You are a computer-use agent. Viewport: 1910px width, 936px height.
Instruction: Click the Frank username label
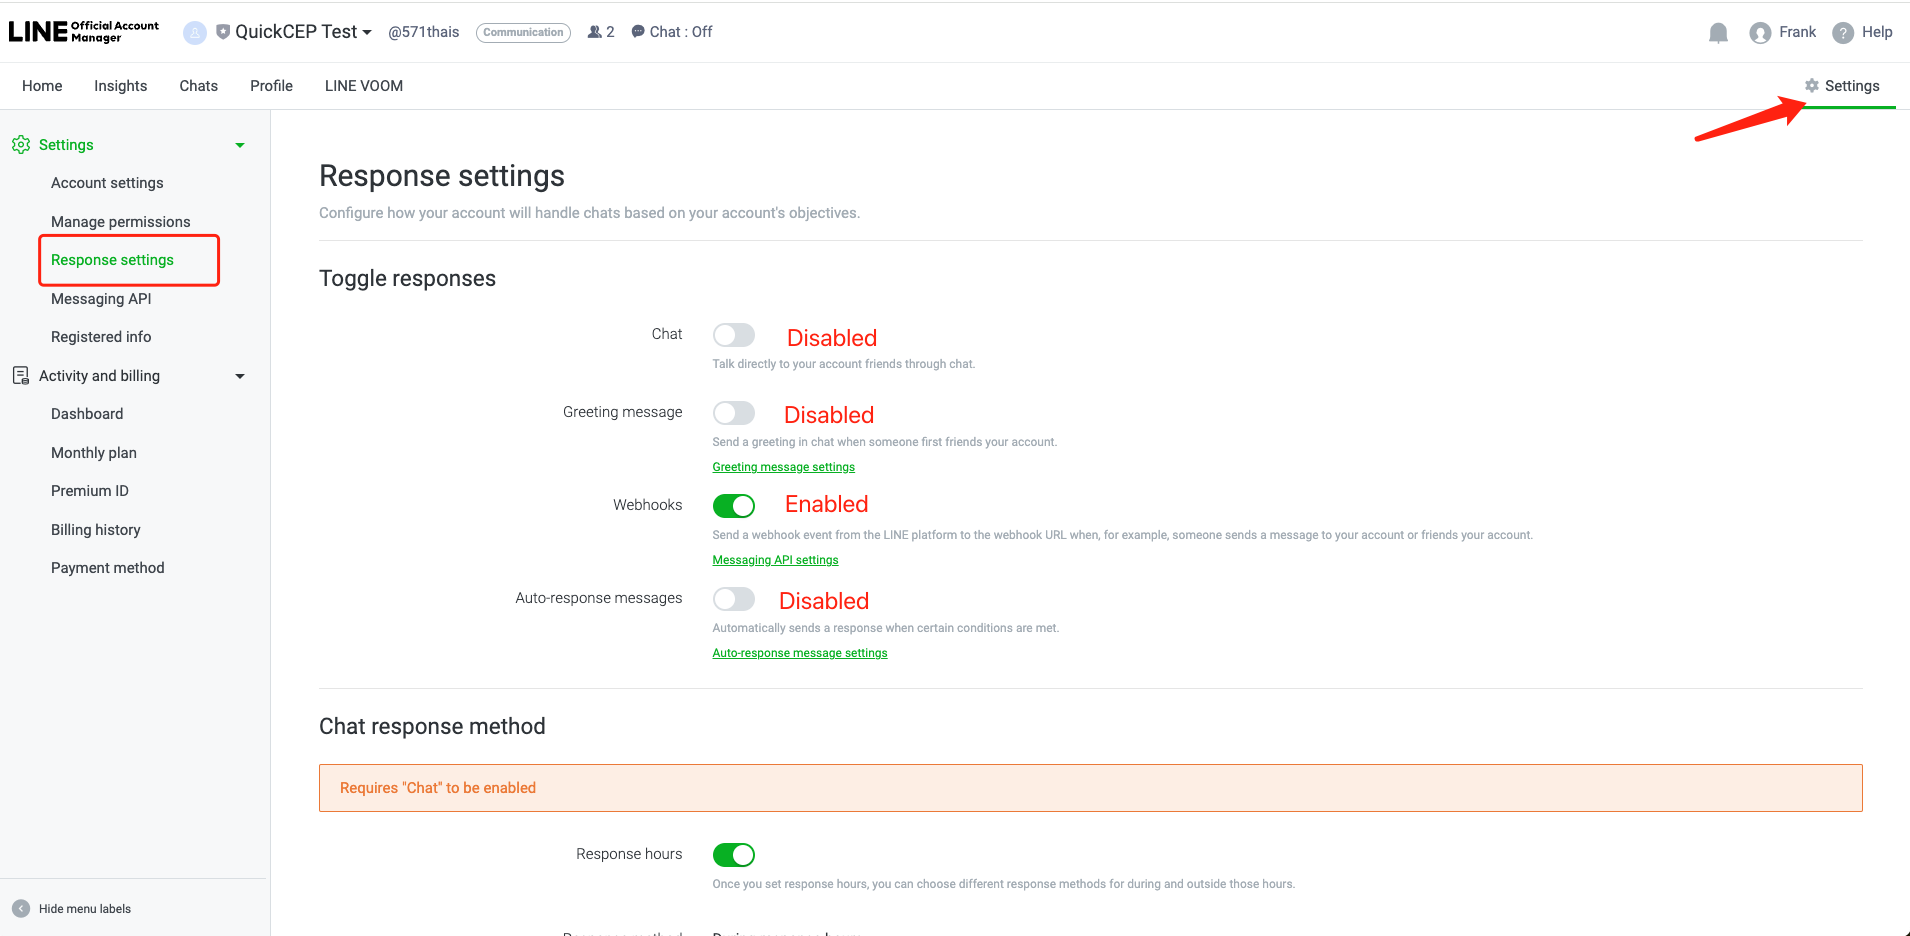(1797, 32)
